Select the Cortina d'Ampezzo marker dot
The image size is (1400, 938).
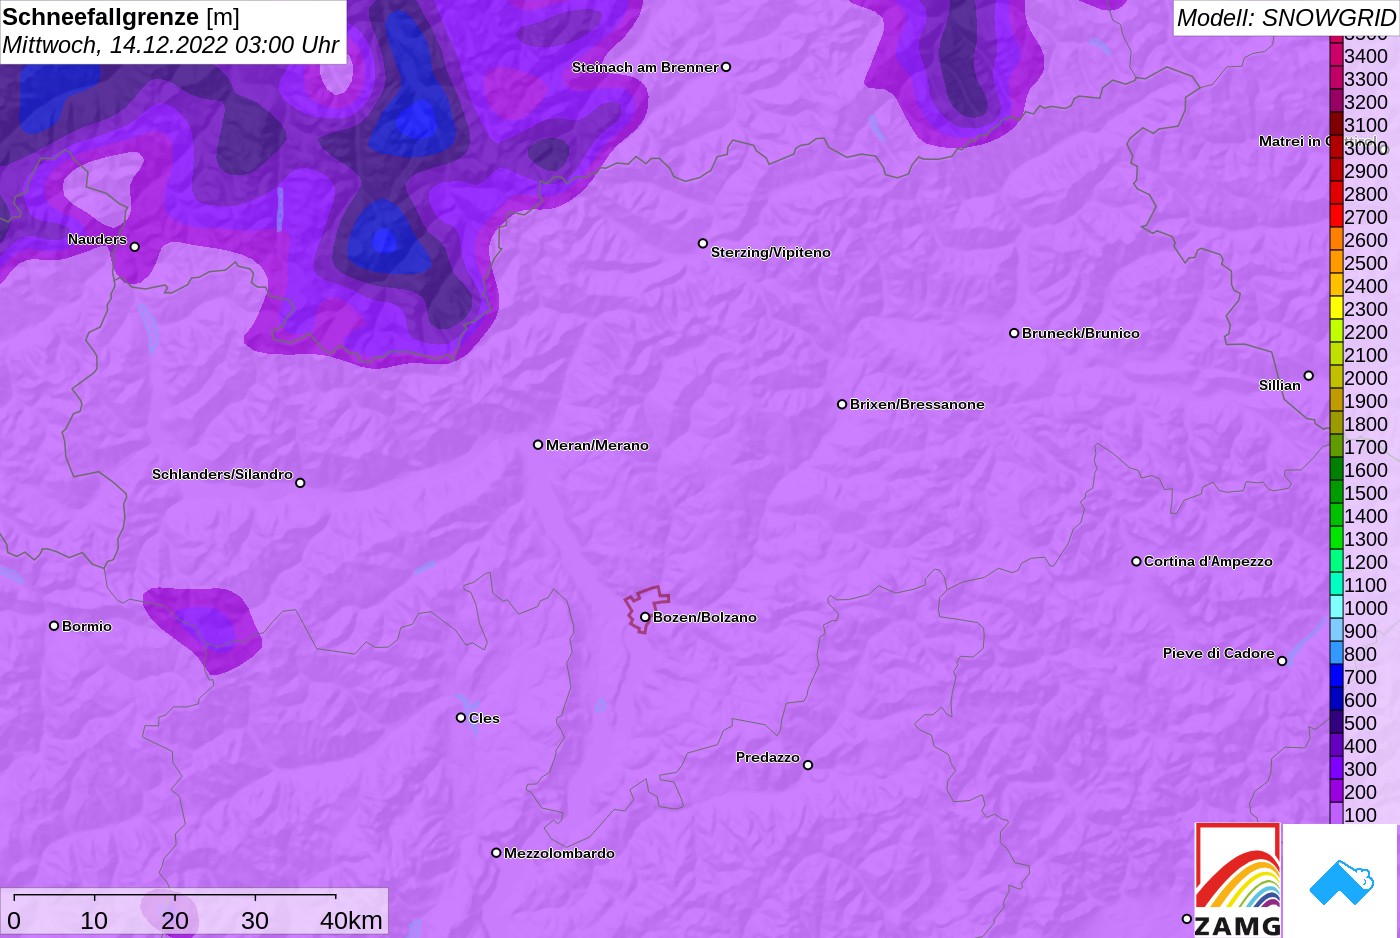click(1136, 561)
